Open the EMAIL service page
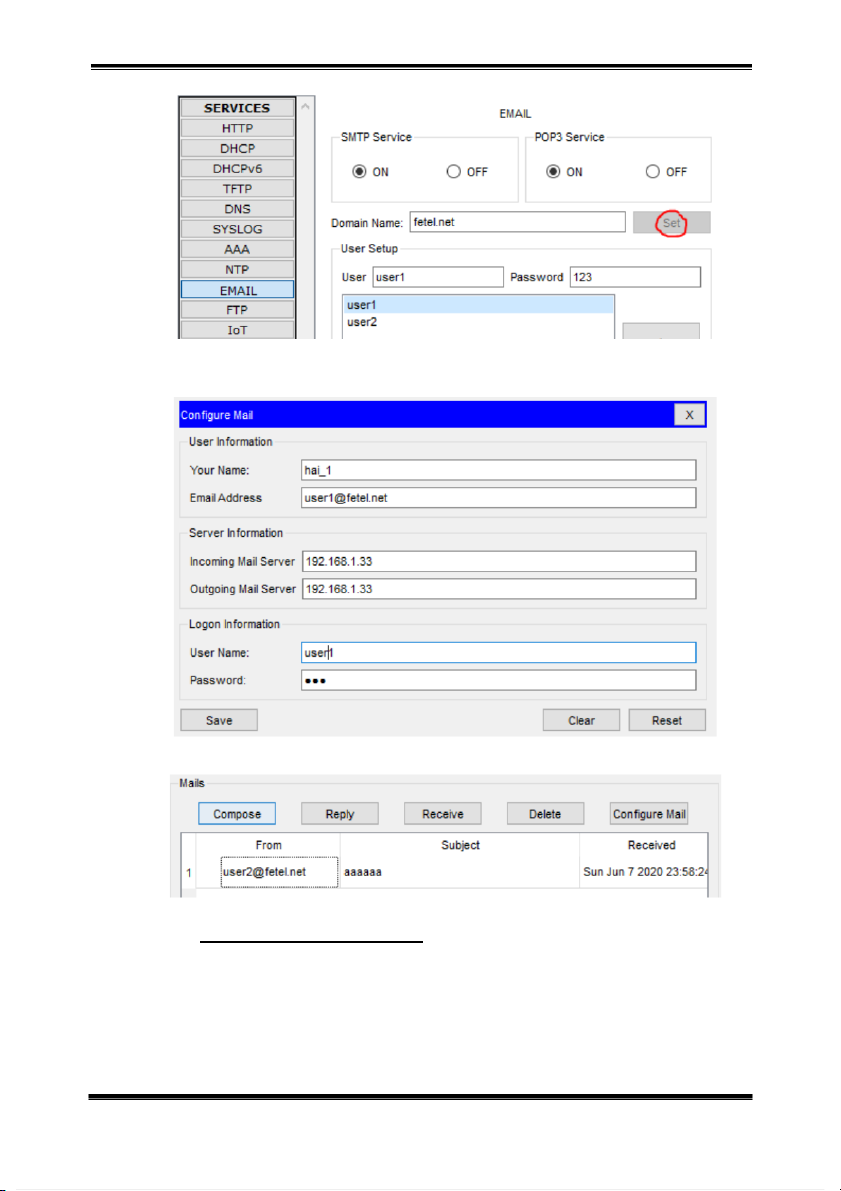 tap(237, 290)
